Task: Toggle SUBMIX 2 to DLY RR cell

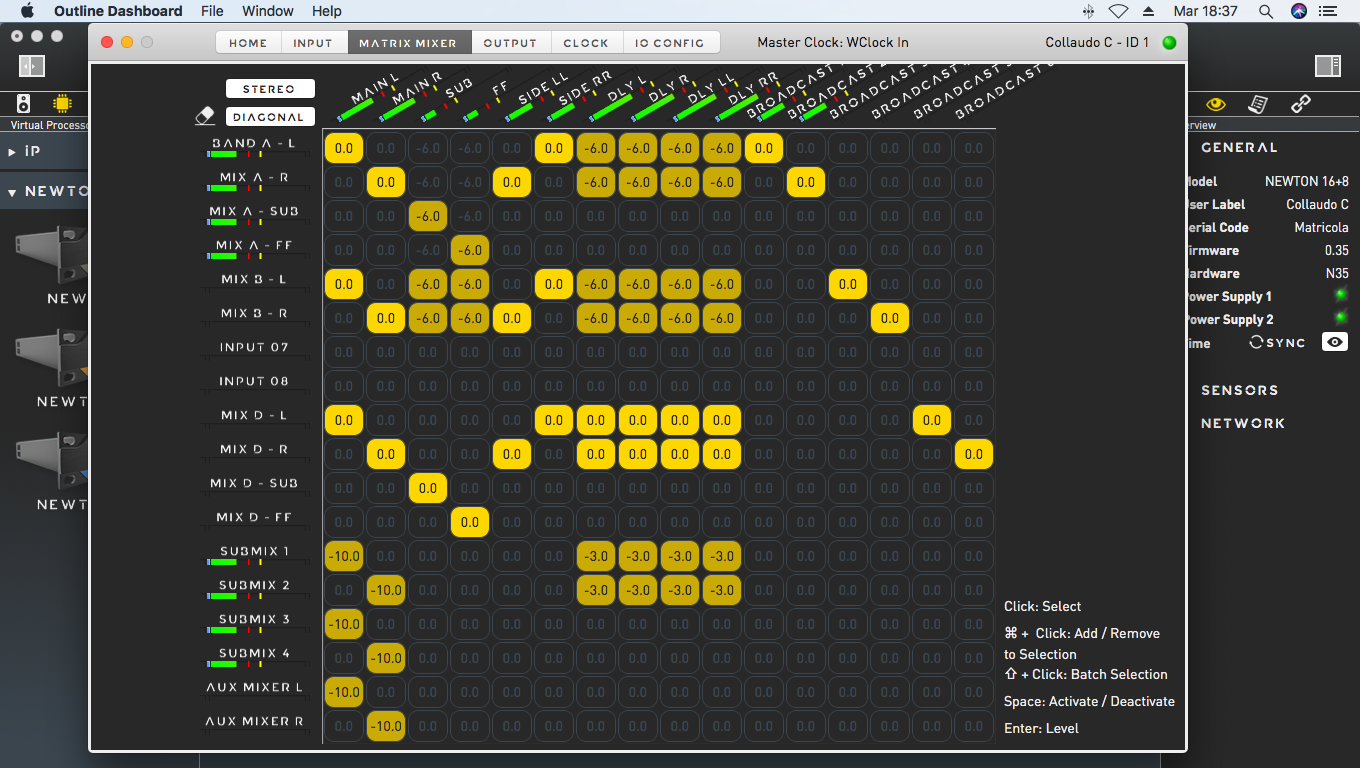Action: click(x=722, y=590)
